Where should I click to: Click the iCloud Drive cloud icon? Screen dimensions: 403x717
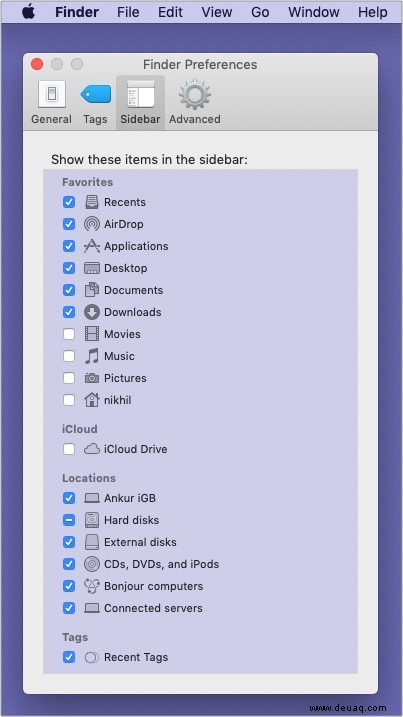pos(92,449)
